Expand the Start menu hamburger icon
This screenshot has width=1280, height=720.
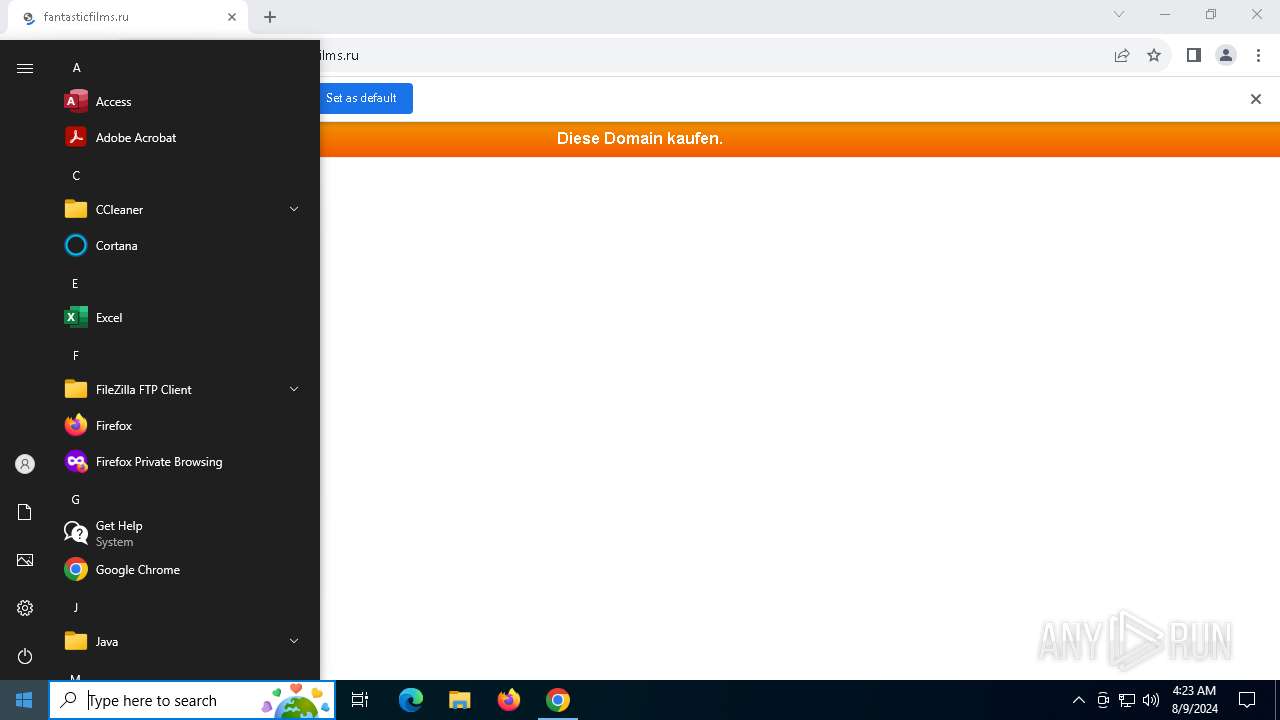click(x=25, y=68)
